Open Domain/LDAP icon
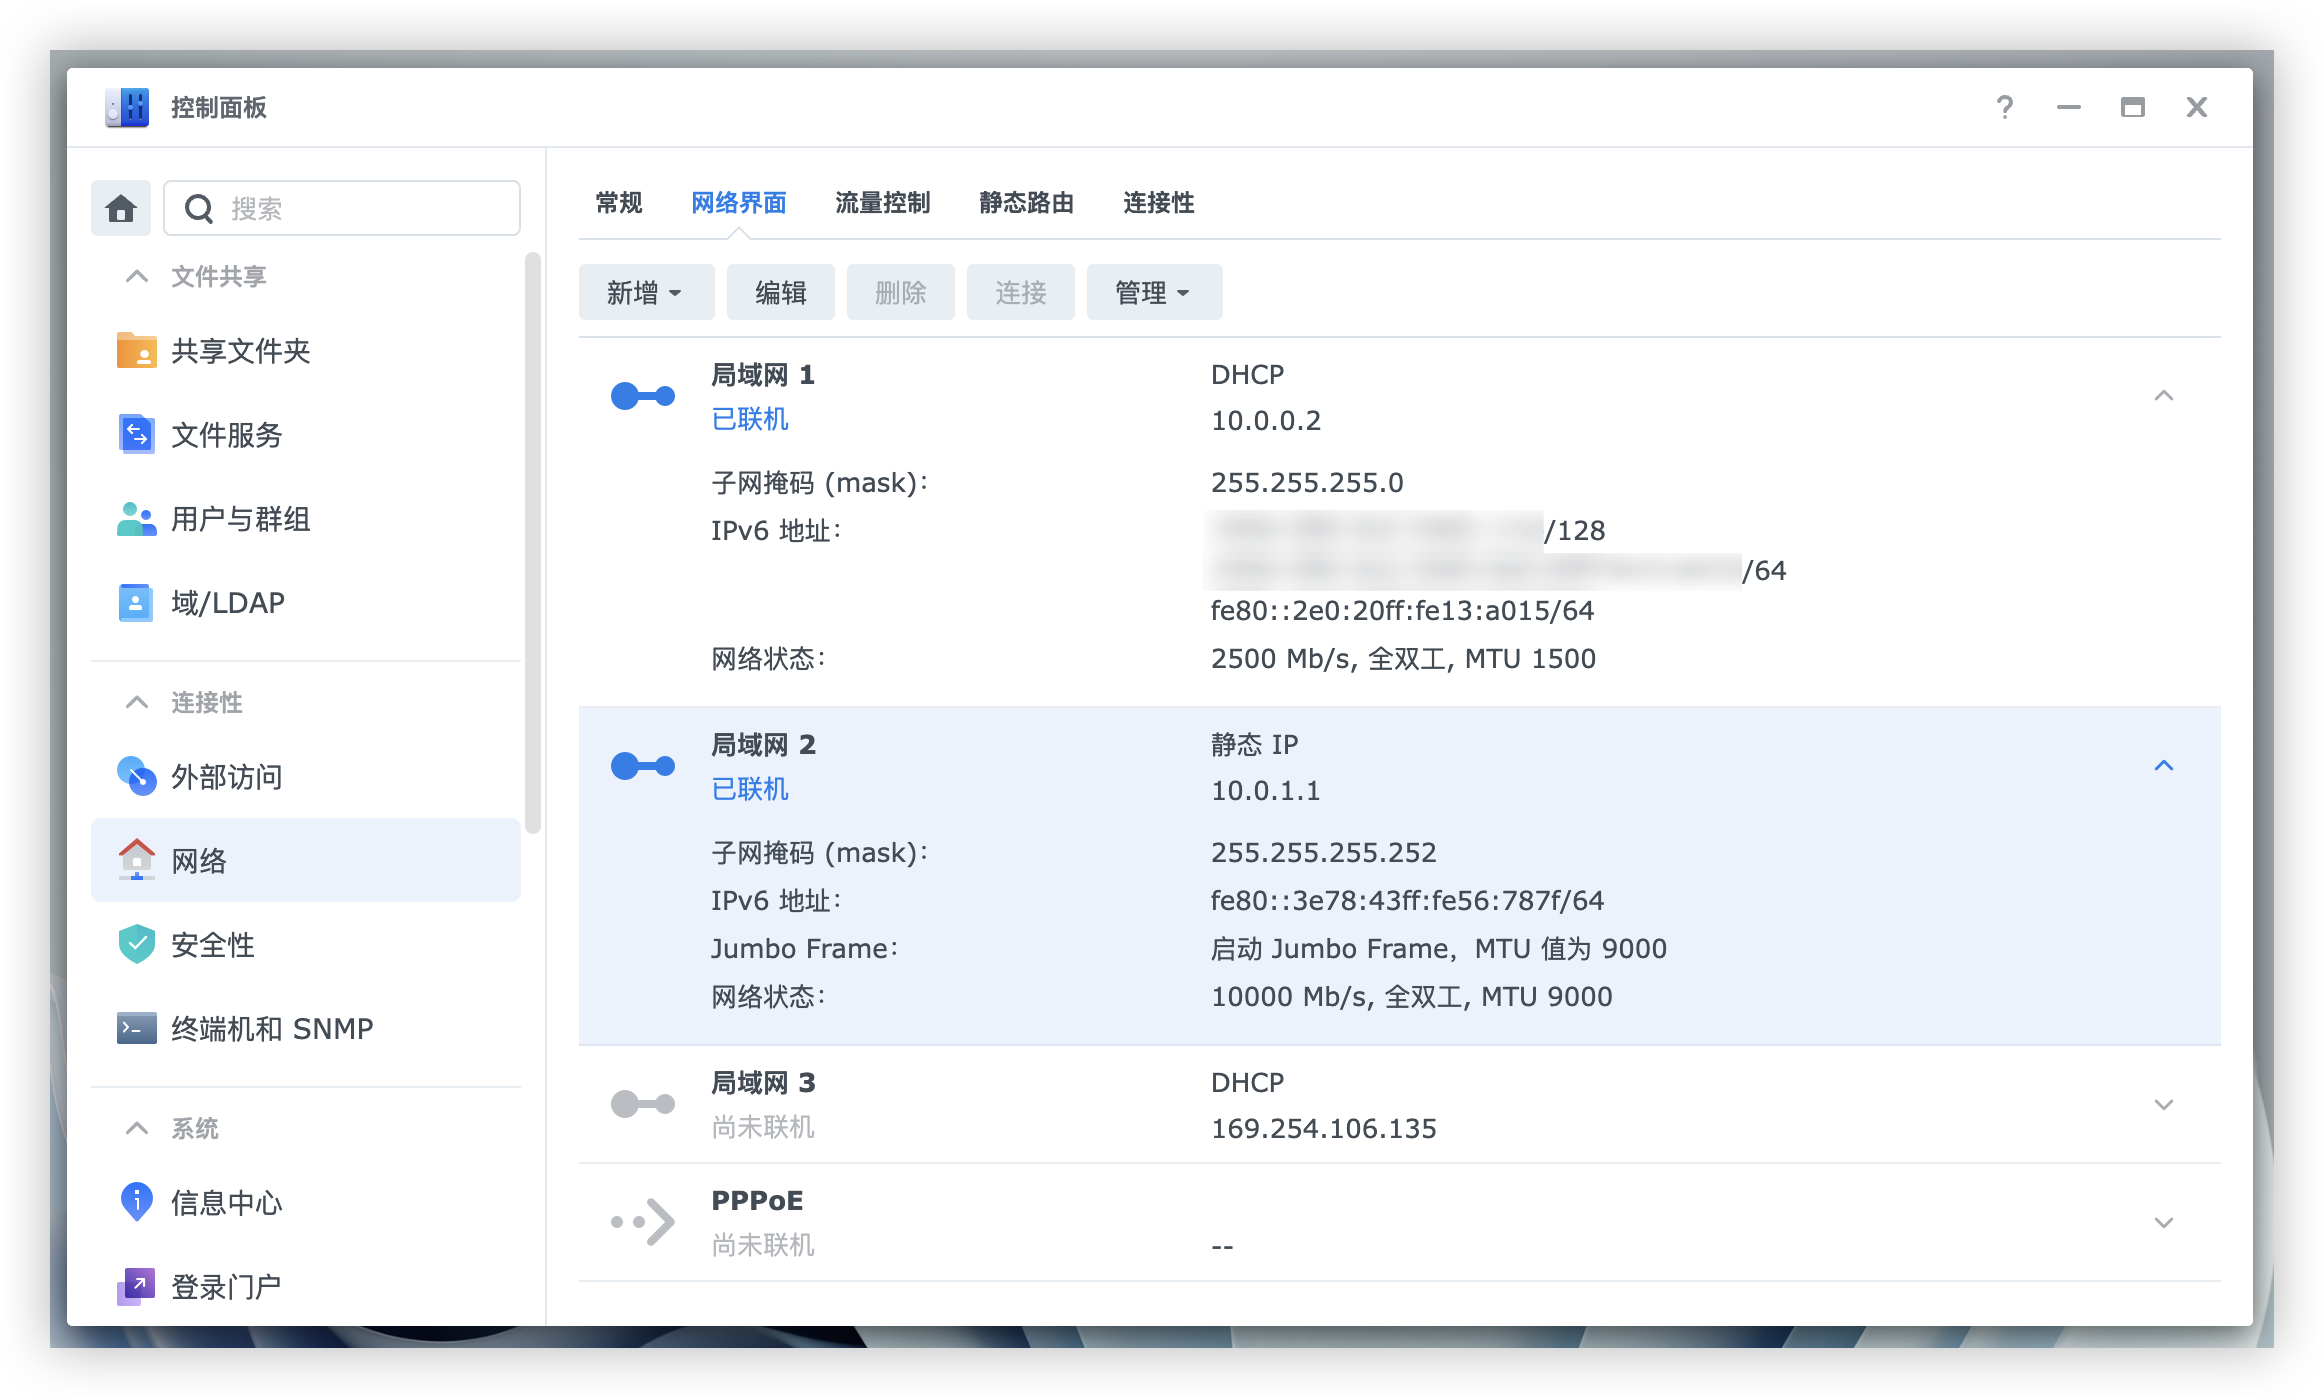2324x1398 pixels. pyautogui.click(x=136, y=603)
